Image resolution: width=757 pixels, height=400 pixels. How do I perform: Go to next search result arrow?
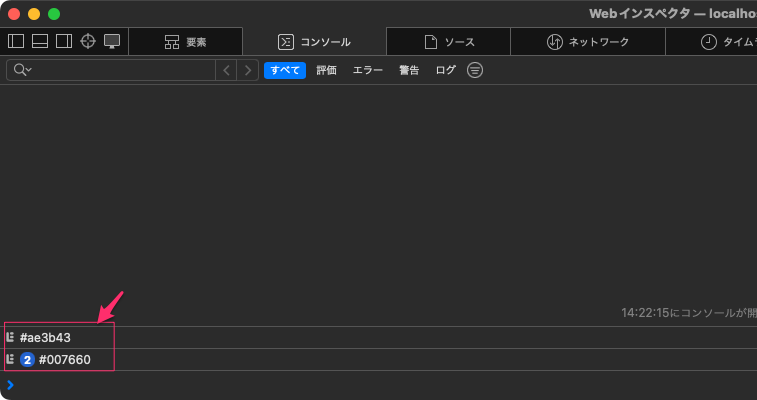click(248, 70)
